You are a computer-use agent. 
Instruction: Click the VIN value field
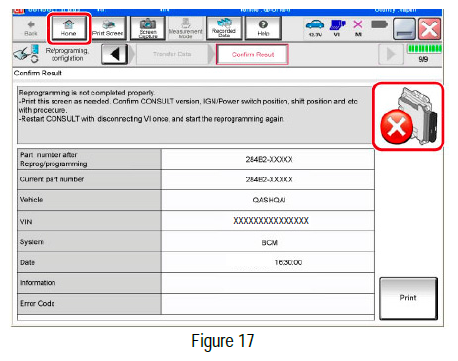click(268, 221)
